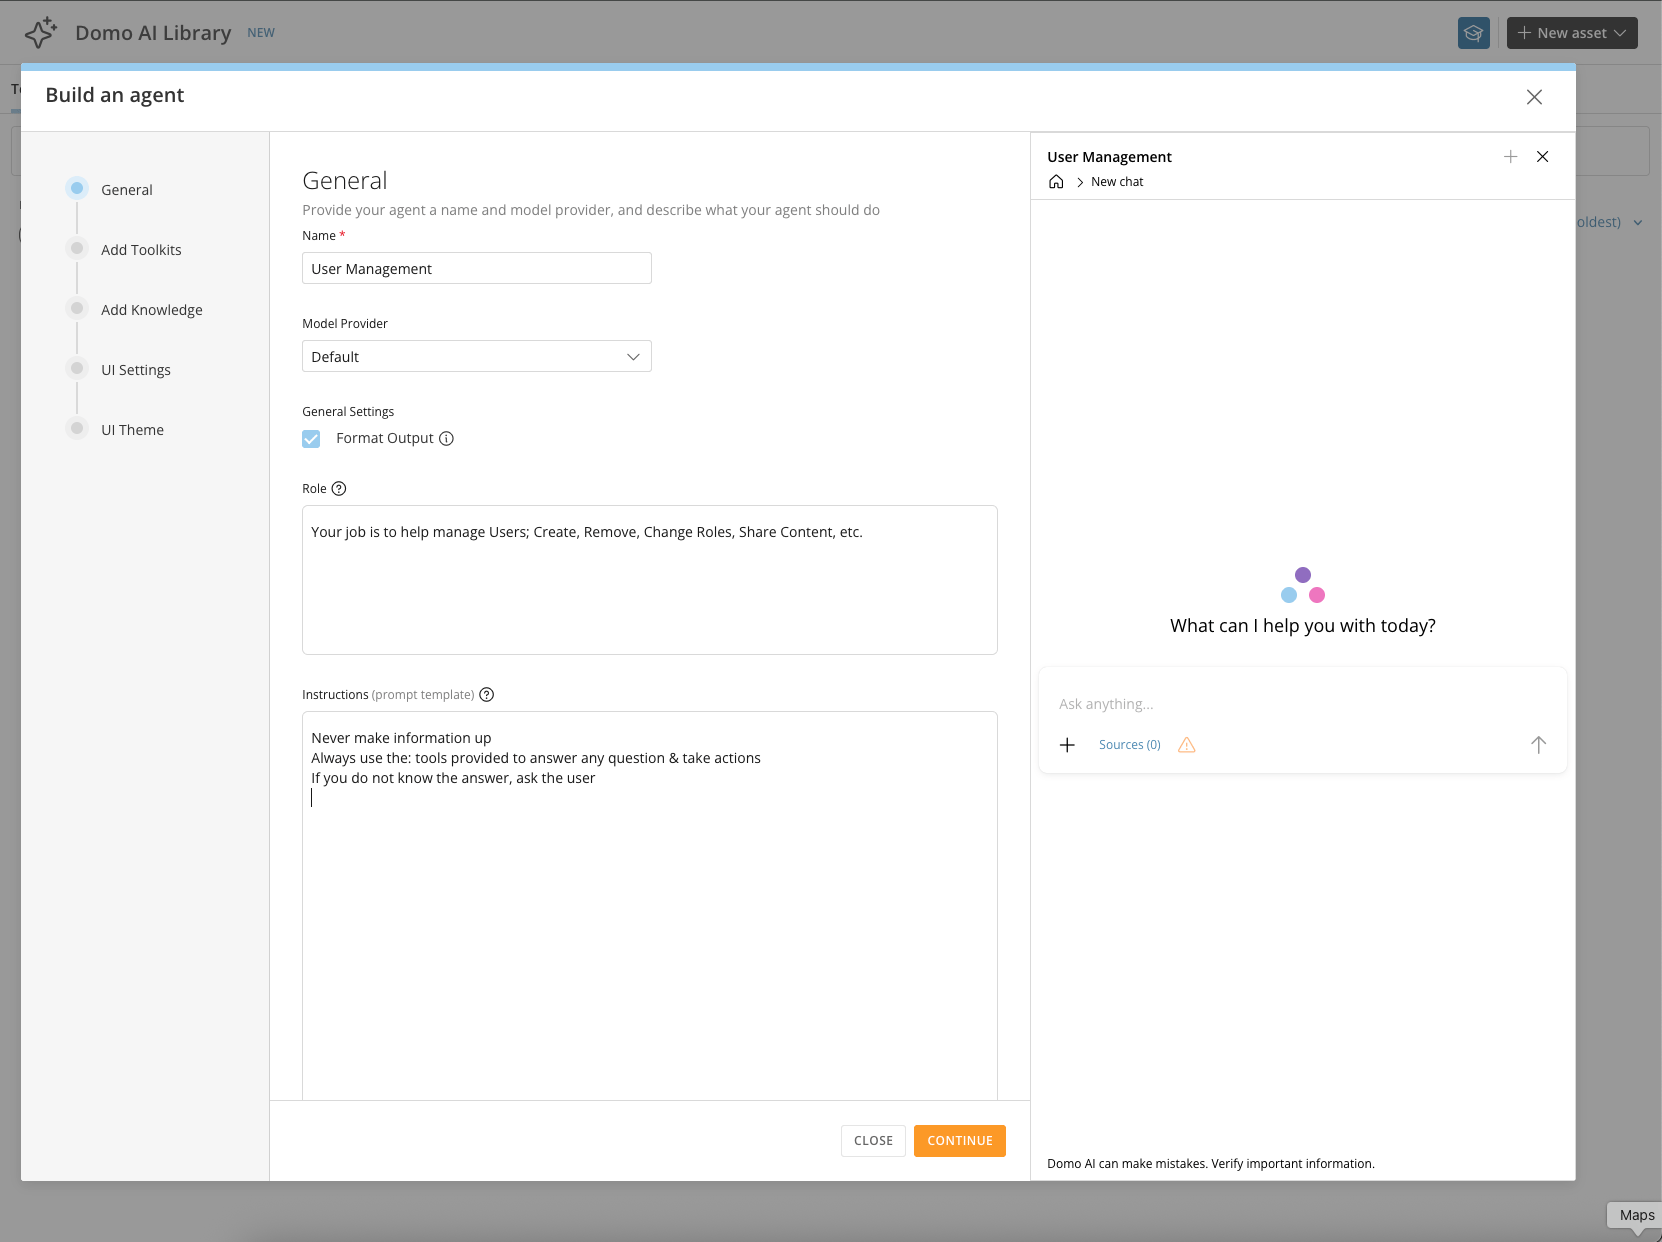The image size is (1662, 1242).
Task: Click the agent Name input field
Action: pos(477,268)
